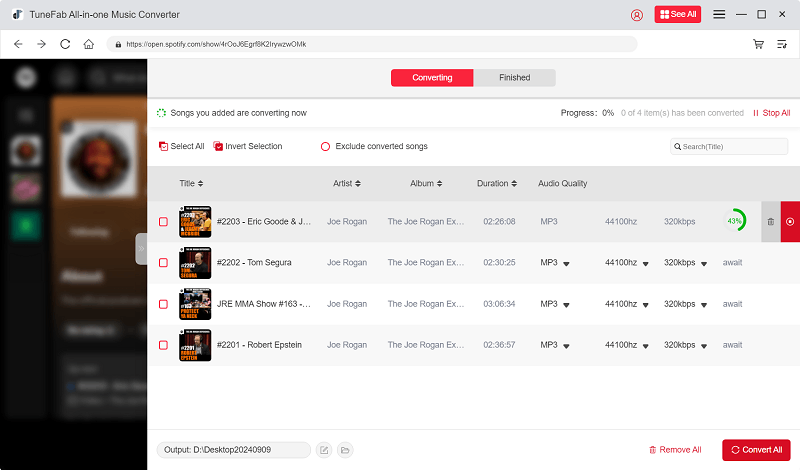Viewport: 800px width, 470px height.
Task: Stop converting the #2203 track
Action: pos(790,221)
